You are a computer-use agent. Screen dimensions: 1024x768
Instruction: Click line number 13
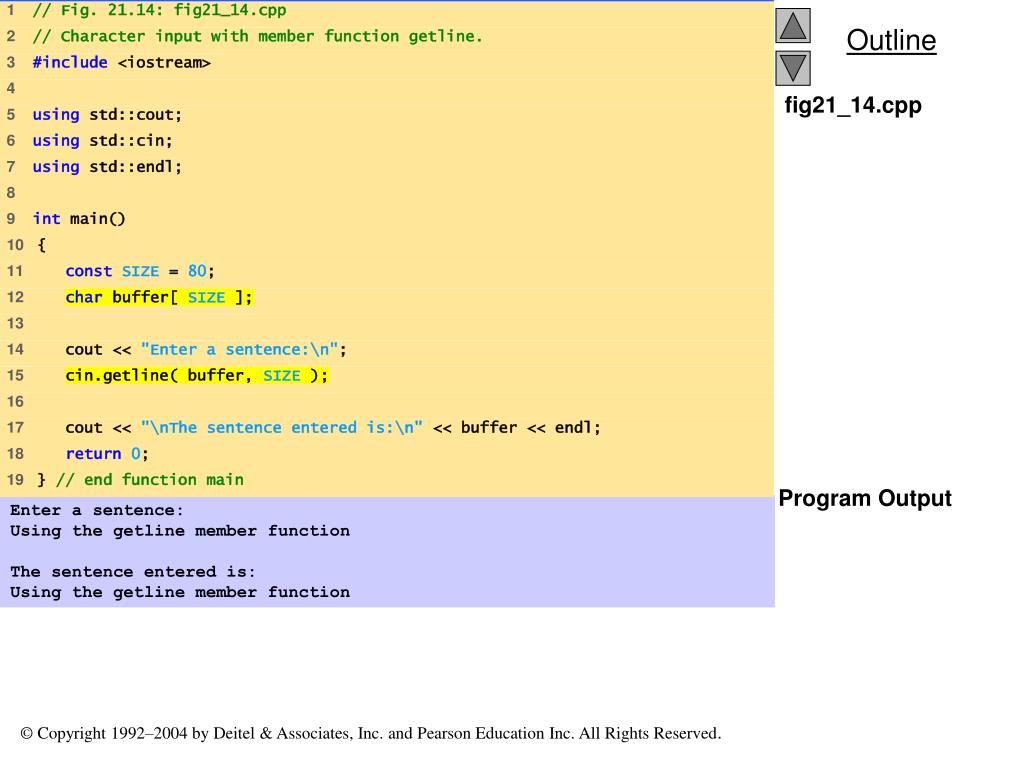tap(15, 323)
